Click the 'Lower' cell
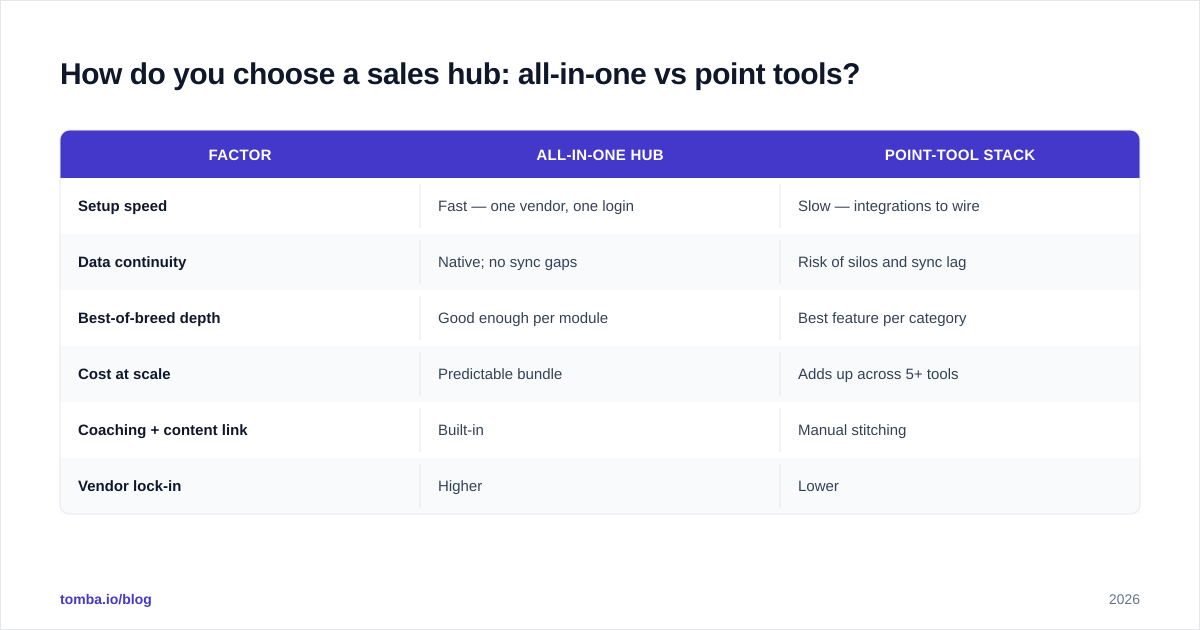Viewport: 1200px width, 630px height. pyautogui.click(x=818, y=486)
